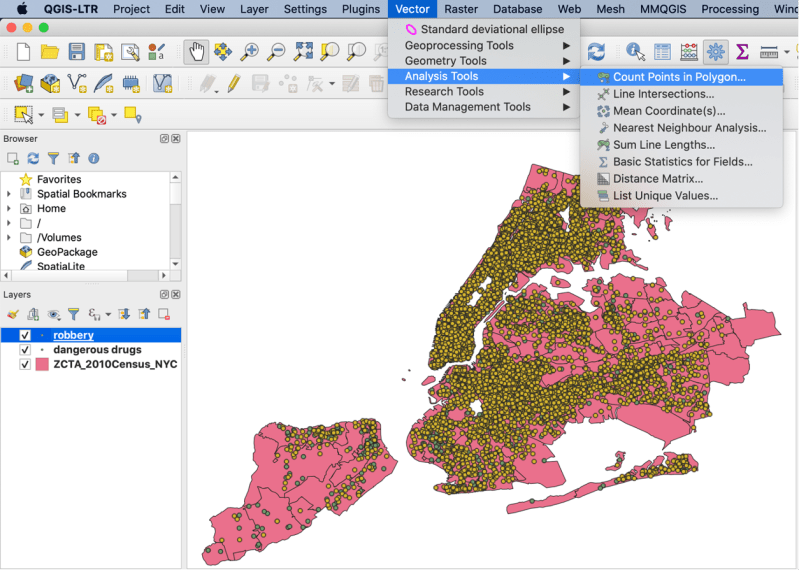Choose Count Points in Polygon menu entry
The height and width of the screenshot is (570, 799).
681,77
